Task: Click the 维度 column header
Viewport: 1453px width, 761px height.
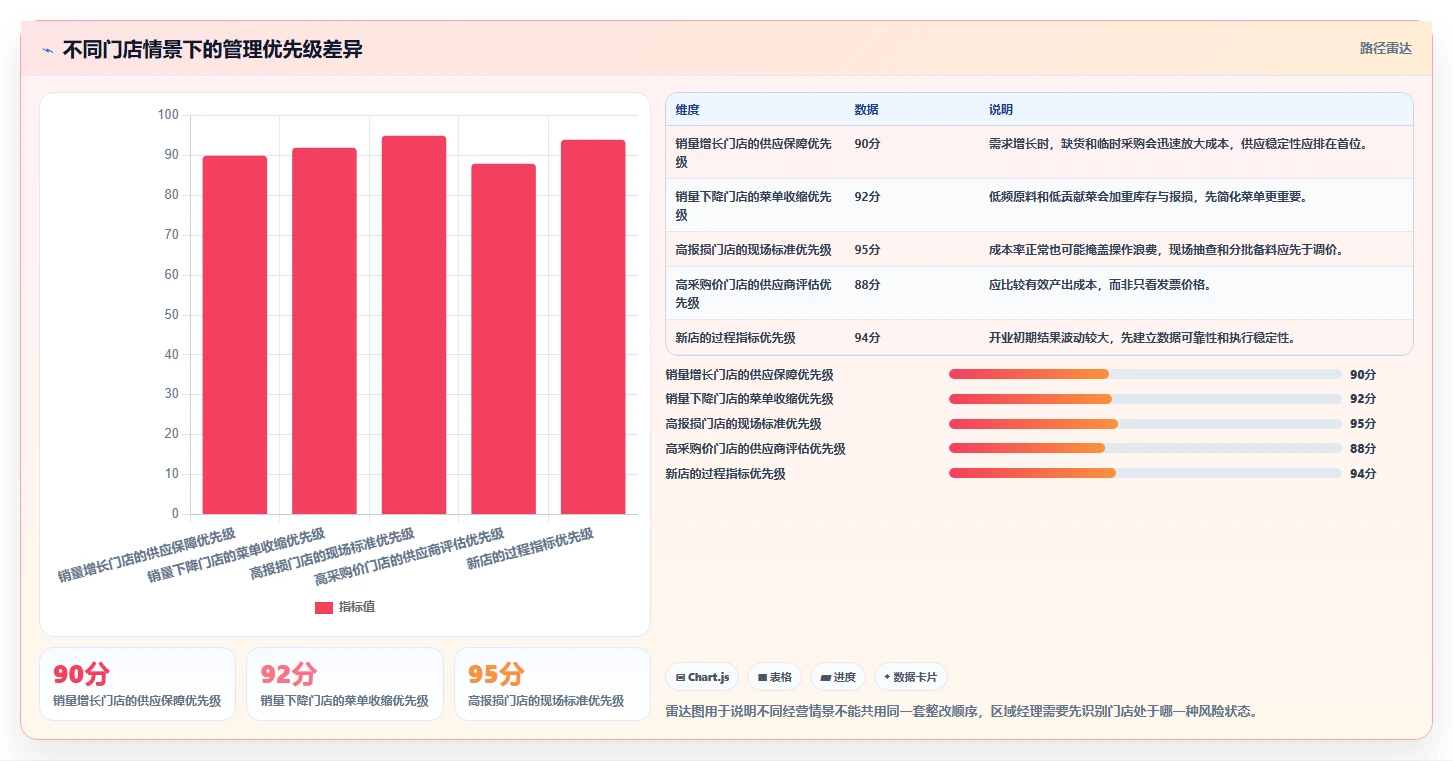Action: tap(687, 110)
